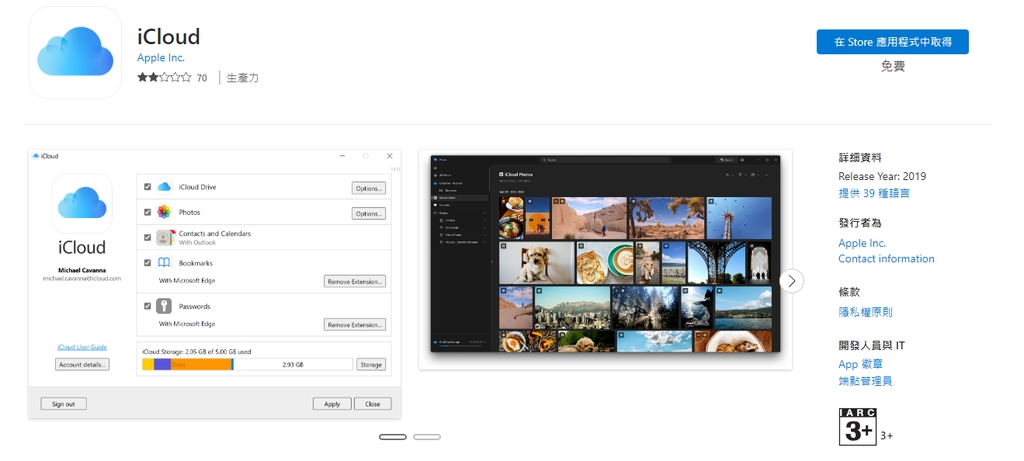The width and height of the screenshot is (1024, 461).
Task: Click the IARC 3+ age rating badge
Action: point(857,427)
